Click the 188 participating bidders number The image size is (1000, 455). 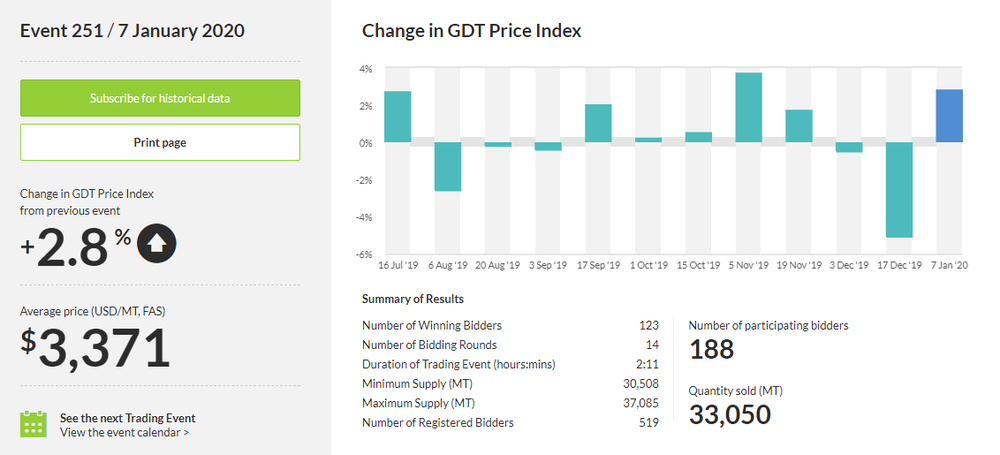[x=711, y=348]
